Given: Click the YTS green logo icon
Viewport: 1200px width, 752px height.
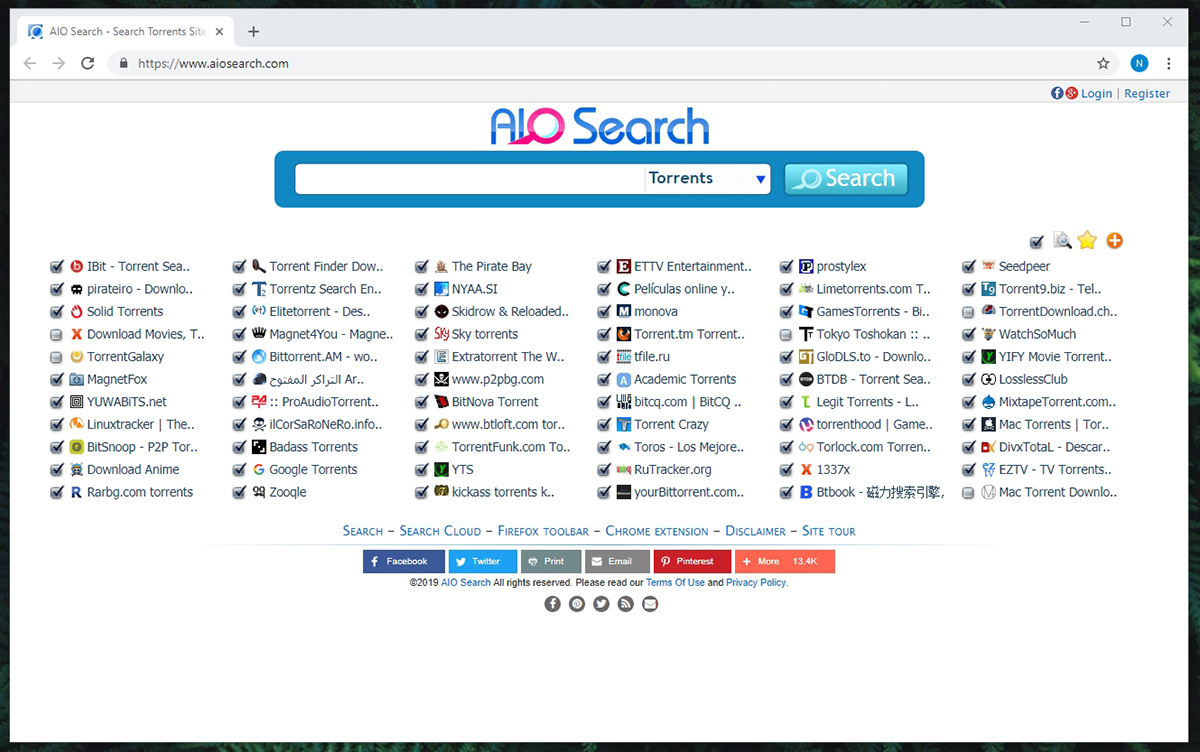Looking at the screenshot, I should (441, 470).
